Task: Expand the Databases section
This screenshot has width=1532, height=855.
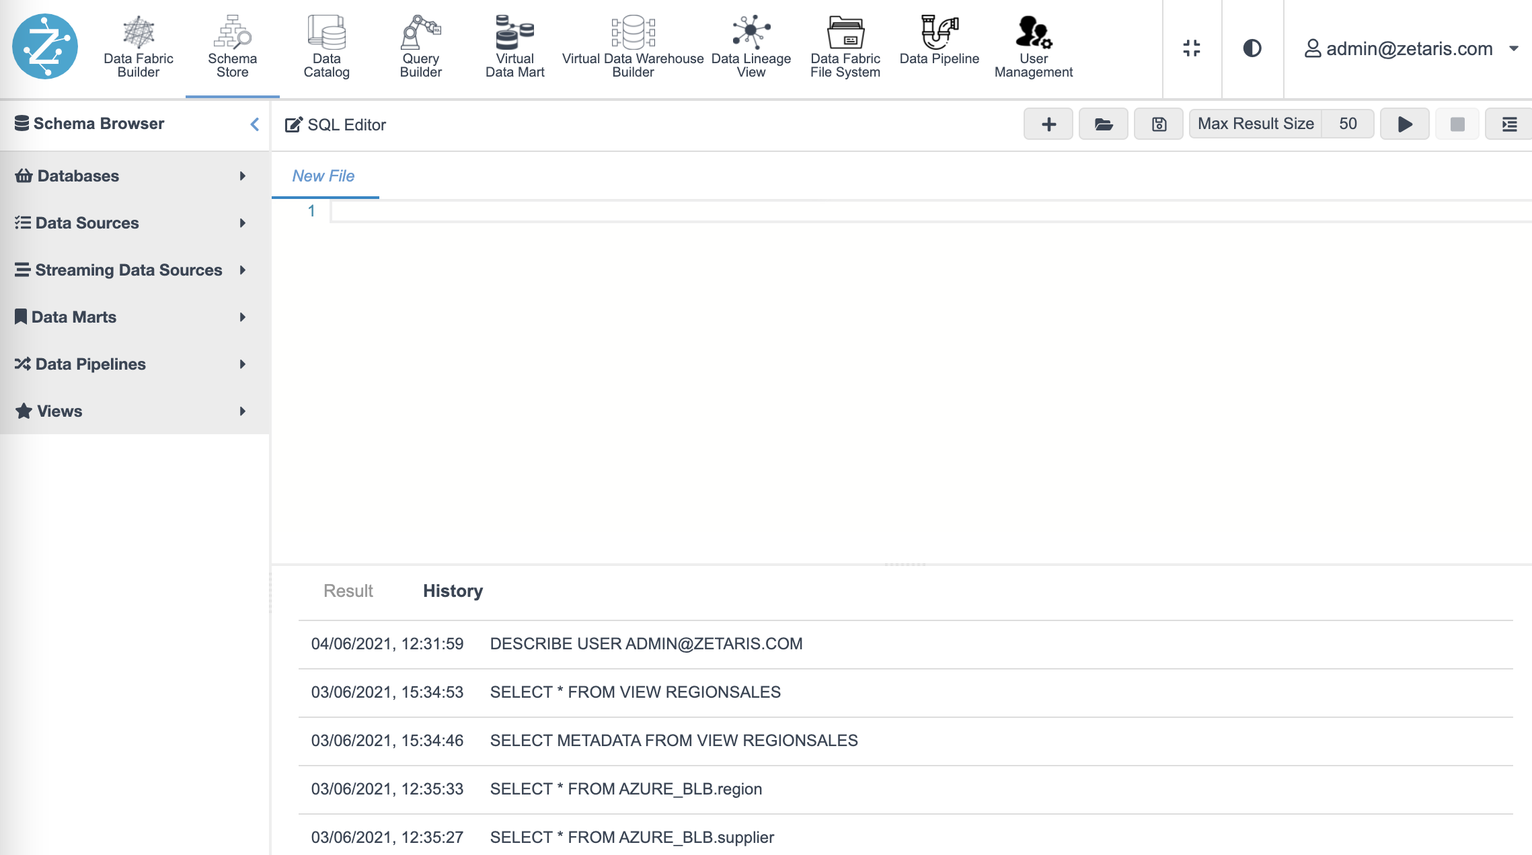Action: click(241, 176)
